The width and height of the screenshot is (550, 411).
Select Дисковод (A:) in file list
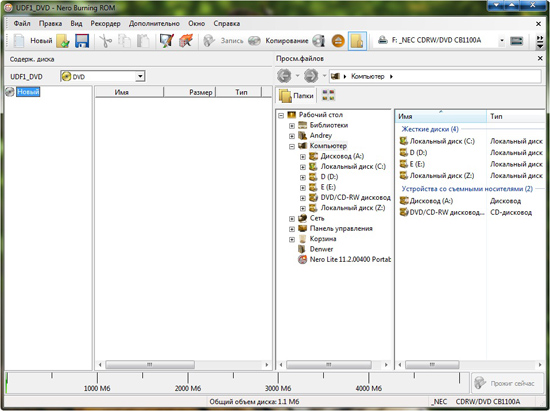point(426,201)
